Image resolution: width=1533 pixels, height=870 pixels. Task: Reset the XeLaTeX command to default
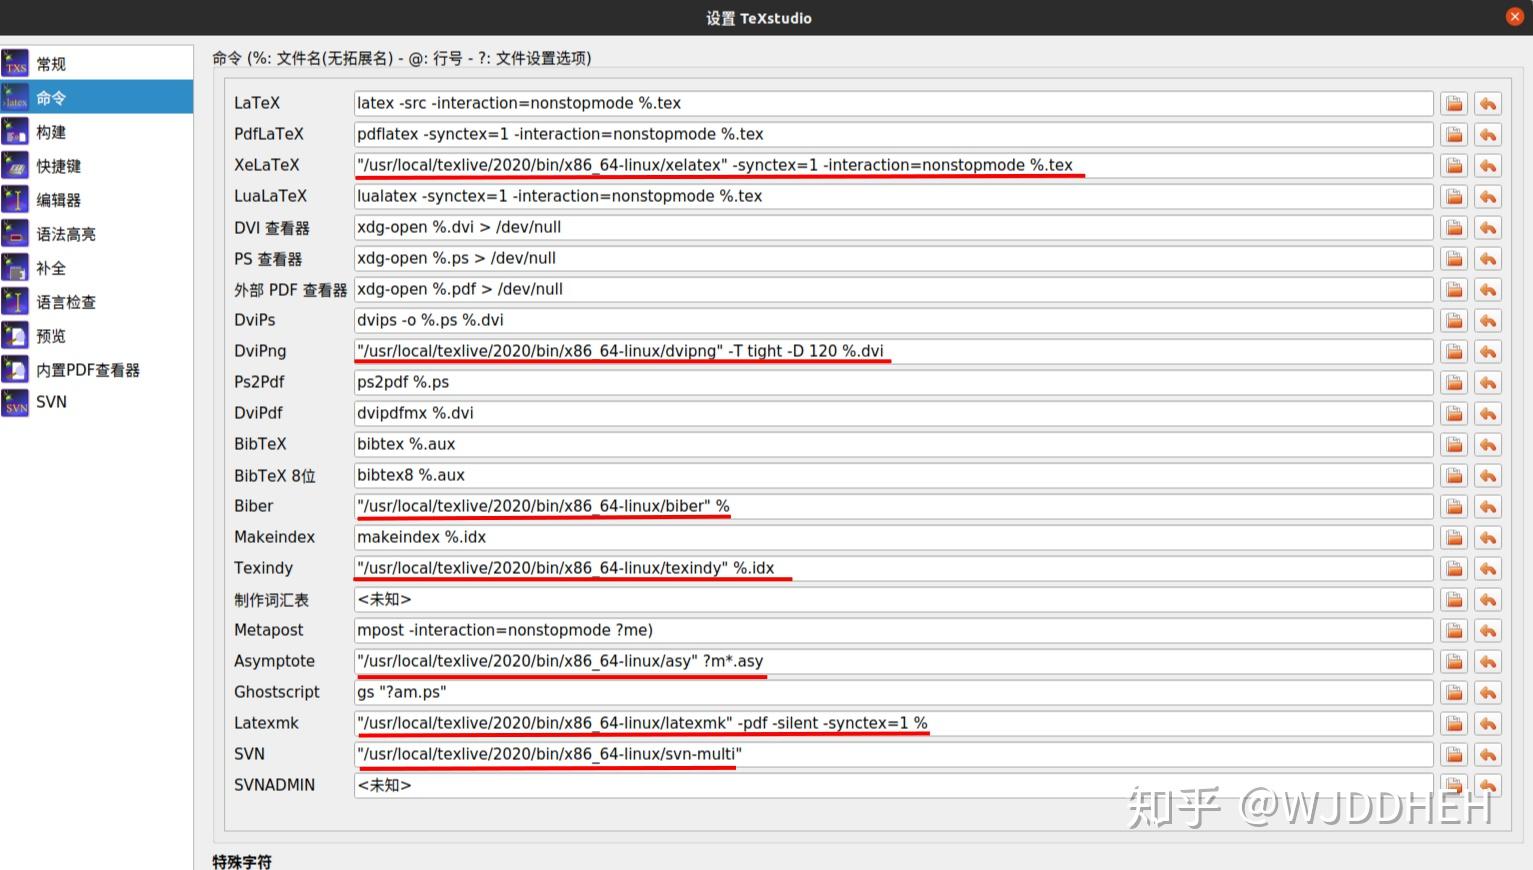click(1488, 166)
